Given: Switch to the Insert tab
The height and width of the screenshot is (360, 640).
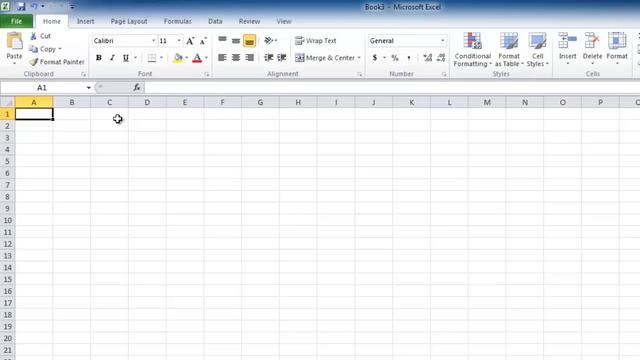Looking at the screenshot, I should (x=86, y=21).
